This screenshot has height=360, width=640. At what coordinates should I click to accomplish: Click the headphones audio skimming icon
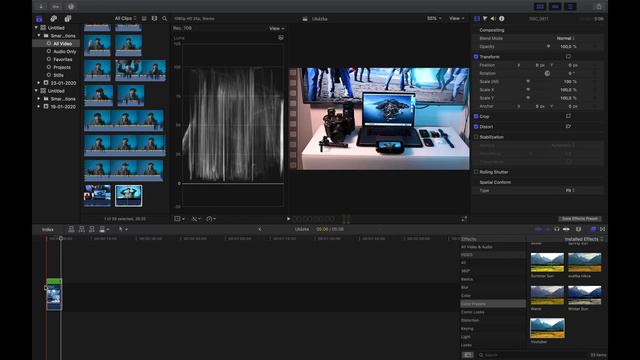pyautogui.click(x=557, y=229)
